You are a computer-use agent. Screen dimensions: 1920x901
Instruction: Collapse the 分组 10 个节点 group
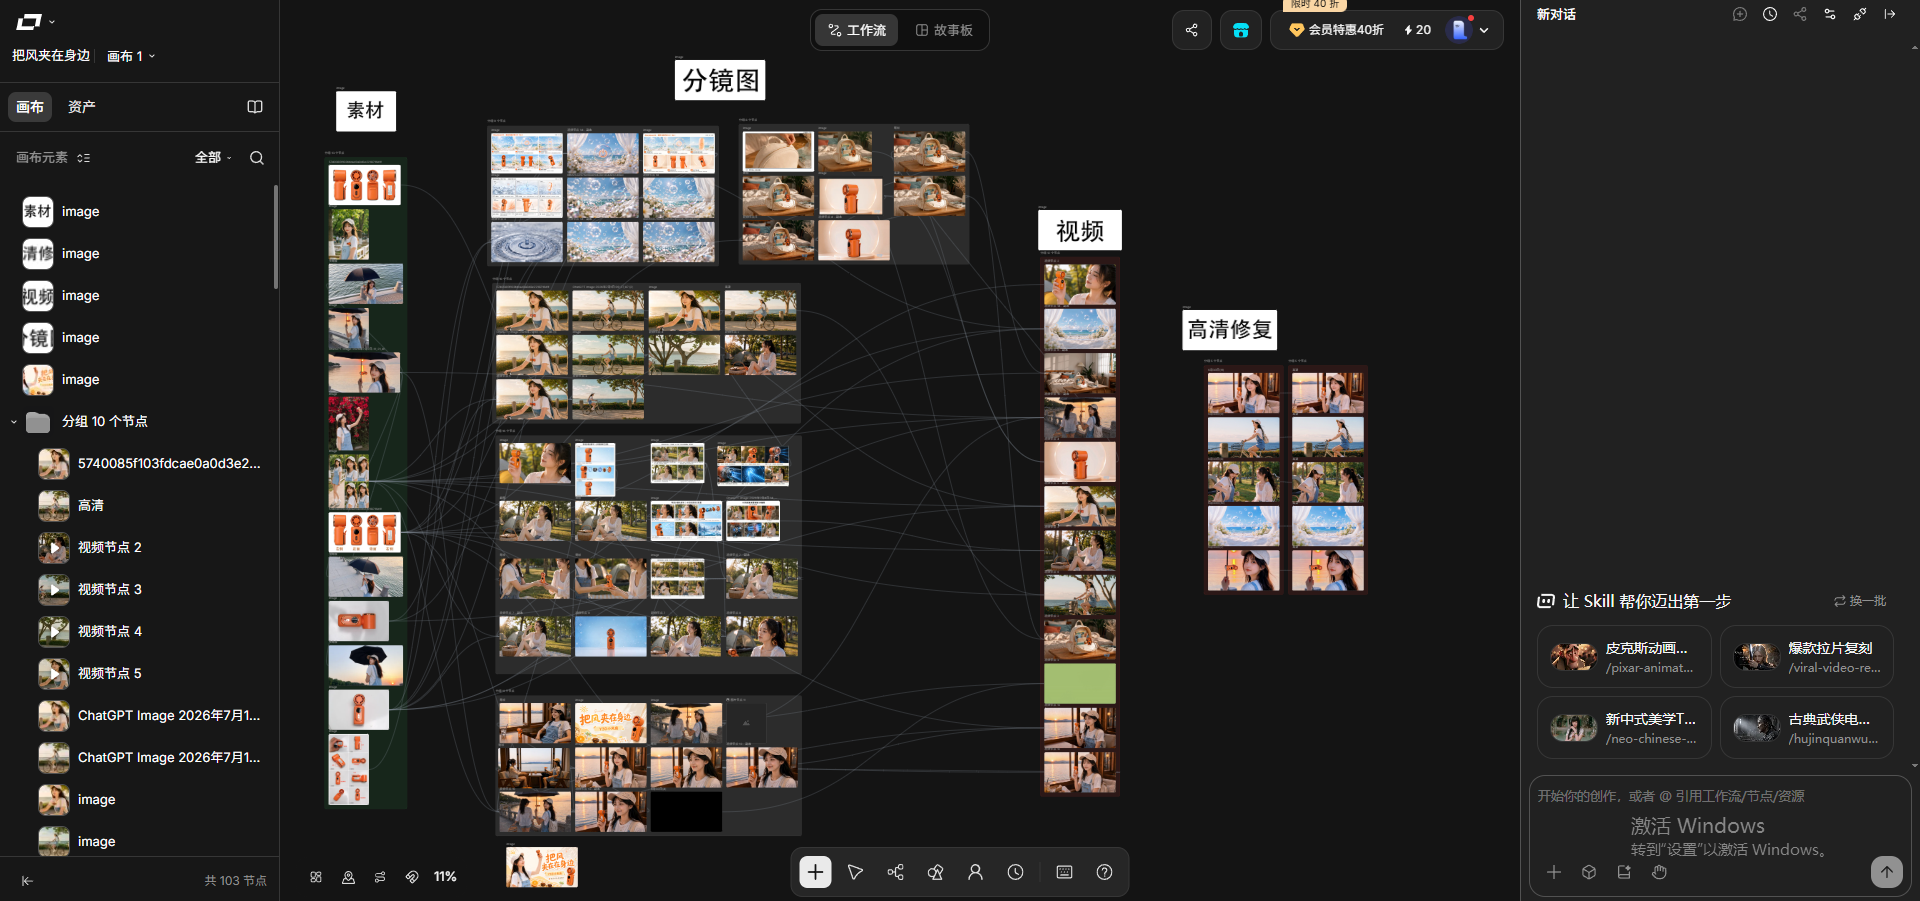coord(14,422)
